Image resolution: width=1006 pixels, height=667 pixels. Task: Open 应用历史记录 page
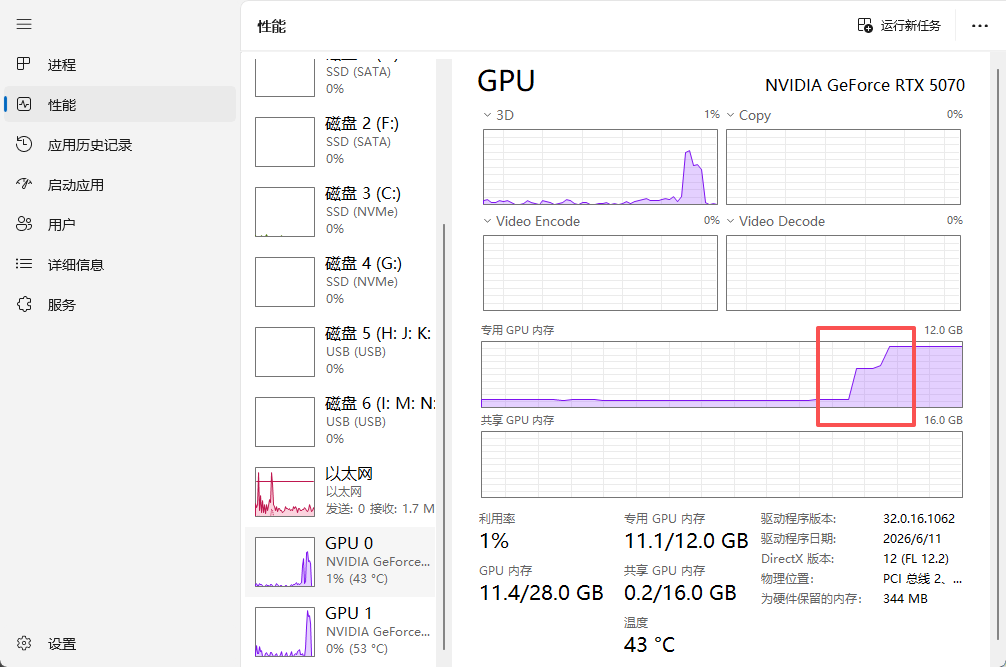click(x=90, y=145)
